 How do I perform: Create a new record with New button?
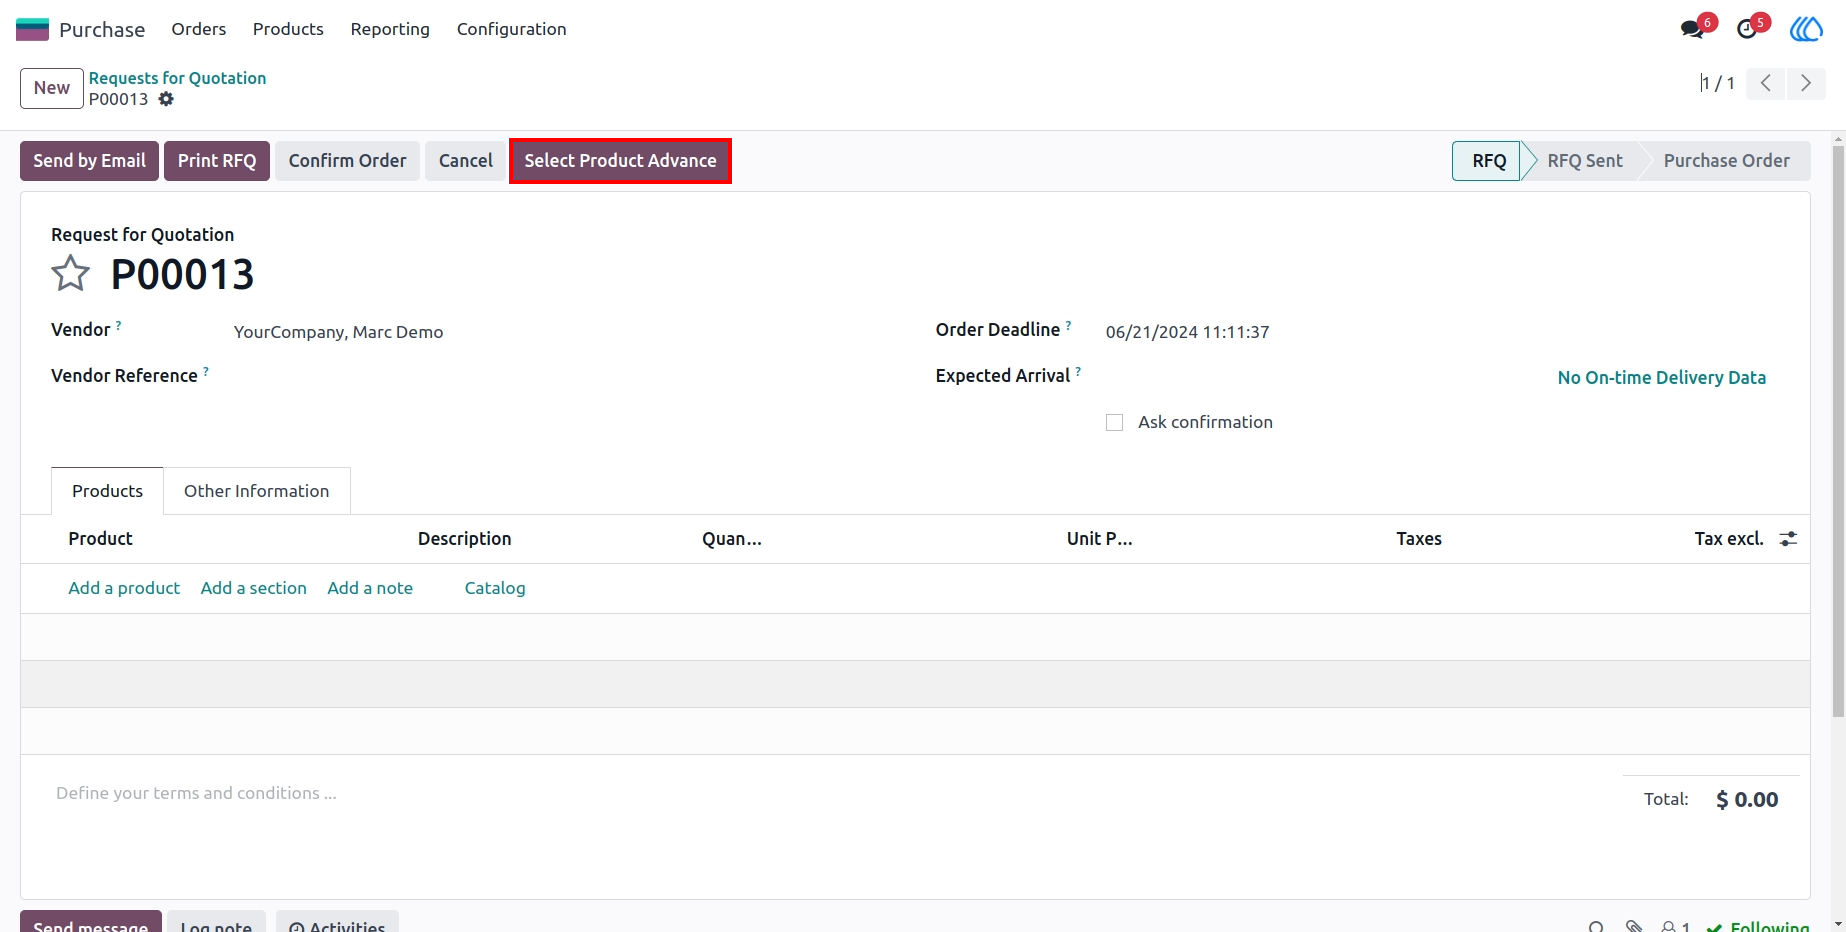(52, 88)
